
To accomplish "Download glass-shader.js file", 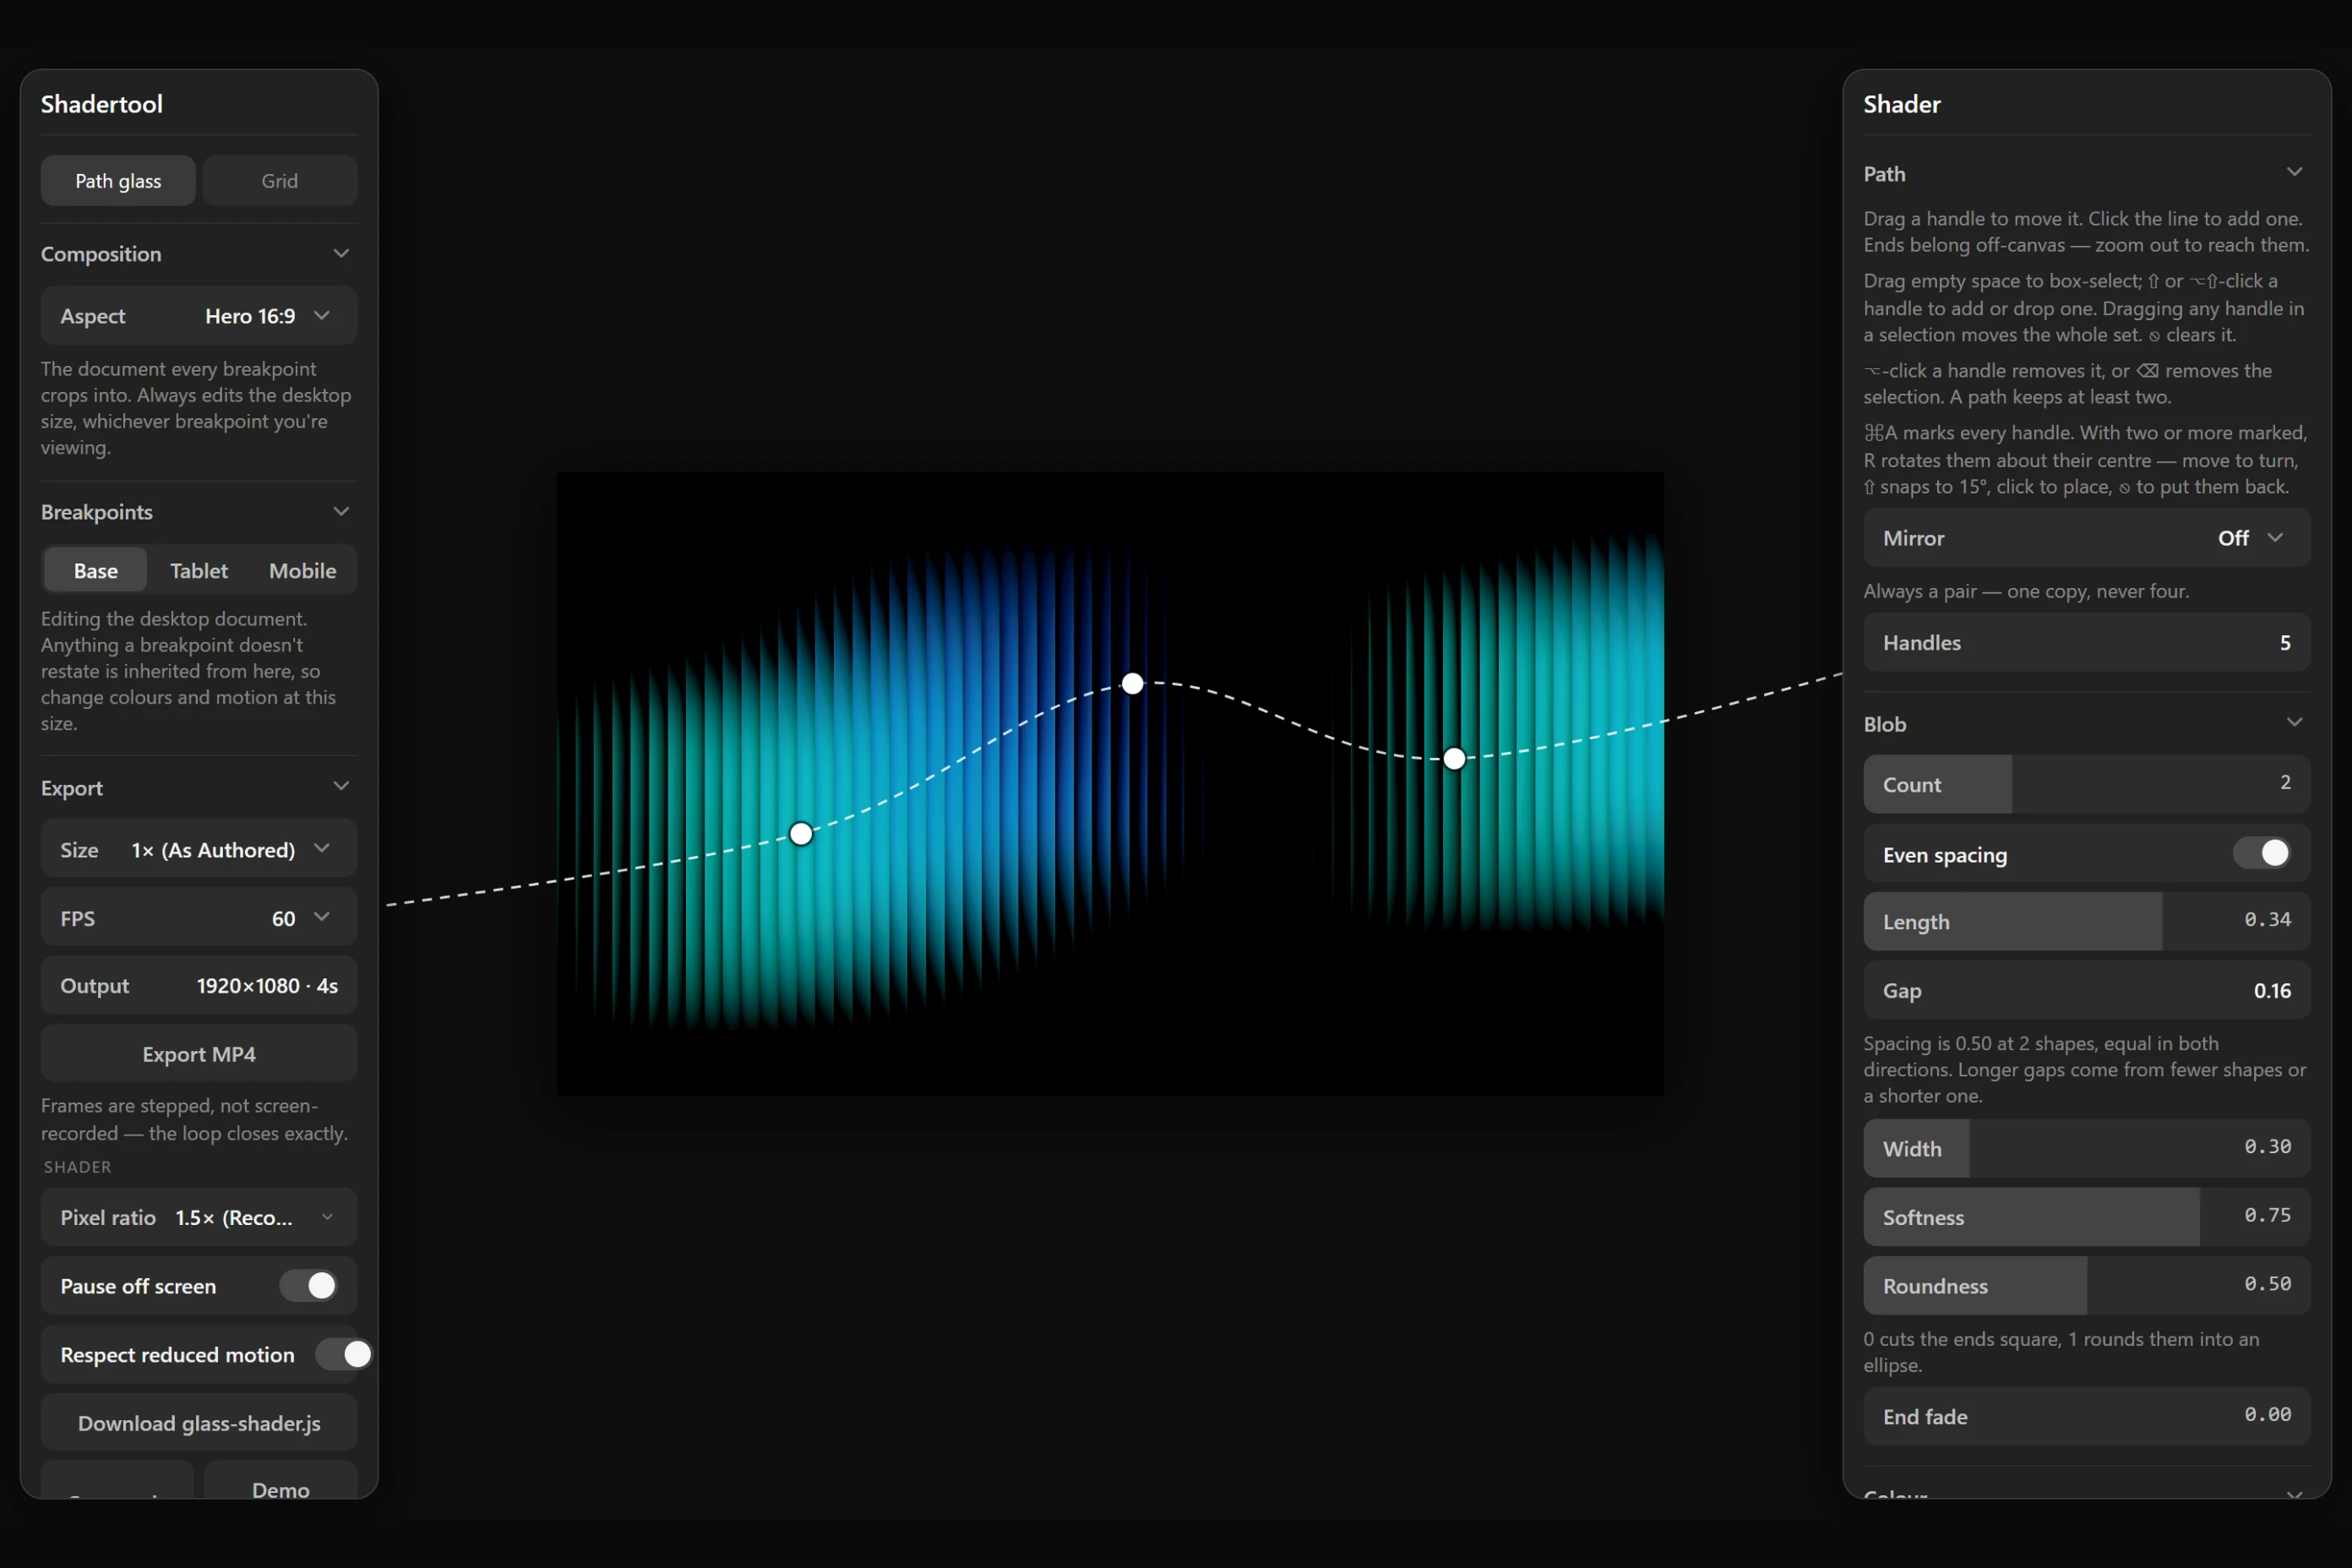I will pyautogui.click(x=199, y=1423).
